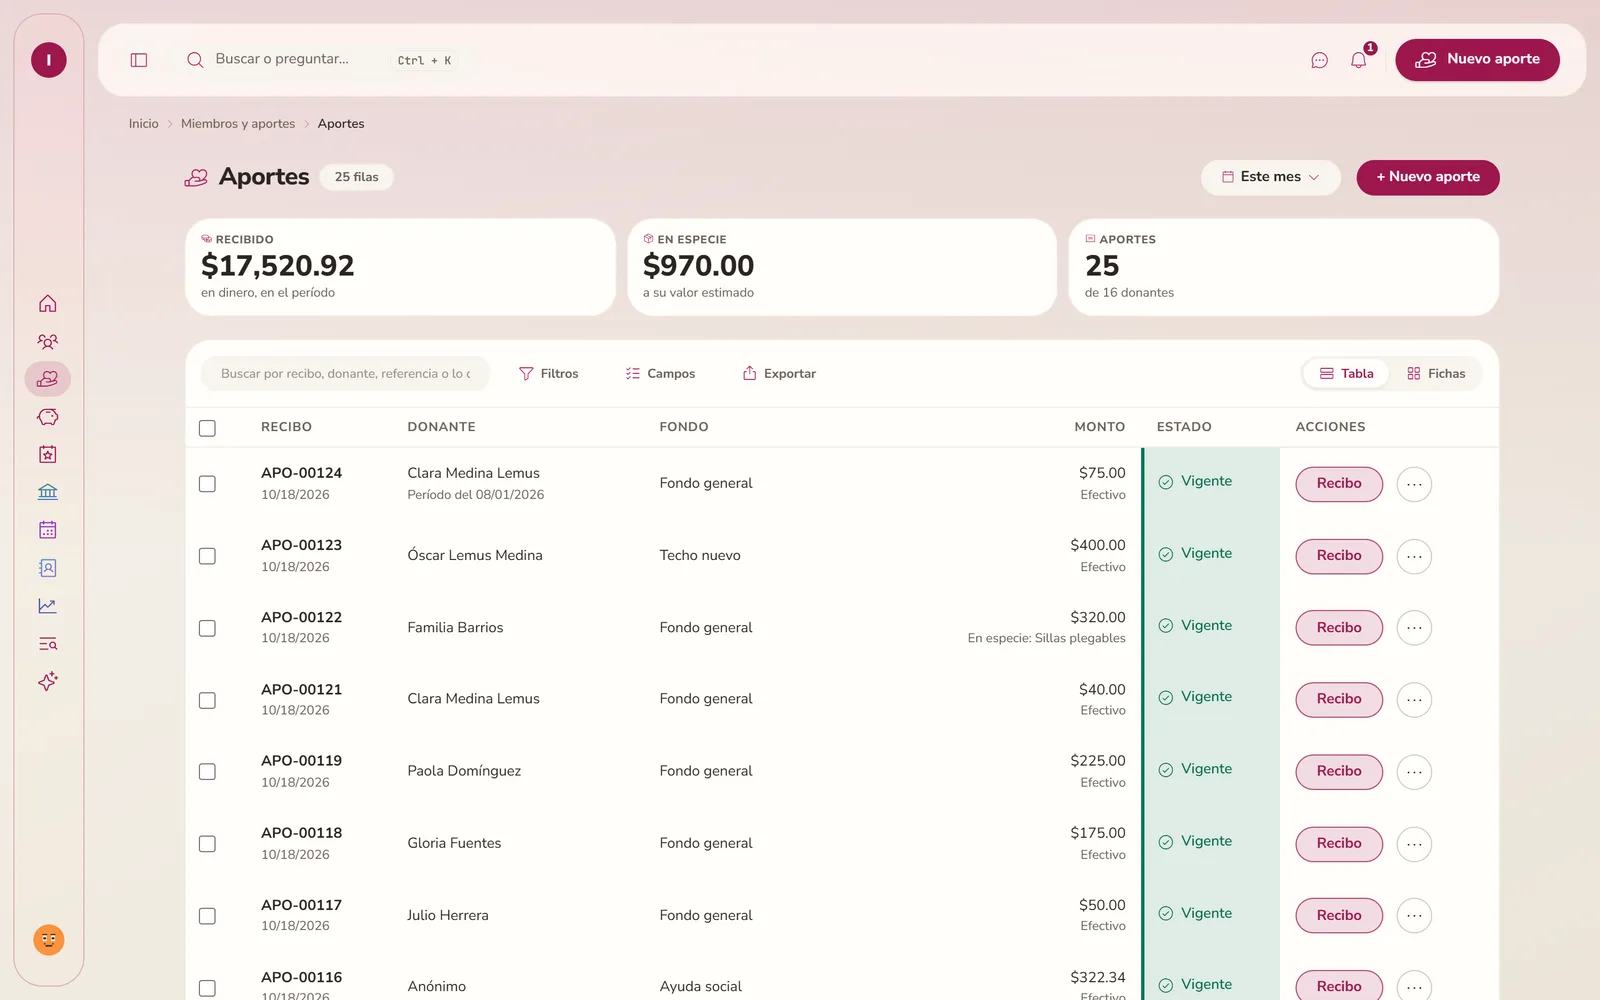Open the members group icon in sidebar
The width and height of the screenshot is (1600, 1000).
tap(48, 341)
